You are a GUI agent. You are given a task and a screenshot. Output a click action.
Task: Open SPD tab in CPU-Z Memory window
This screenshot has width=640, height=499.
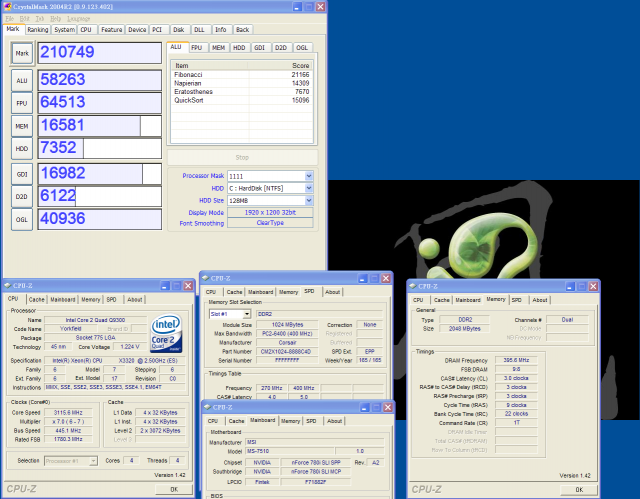click(517, 300)
